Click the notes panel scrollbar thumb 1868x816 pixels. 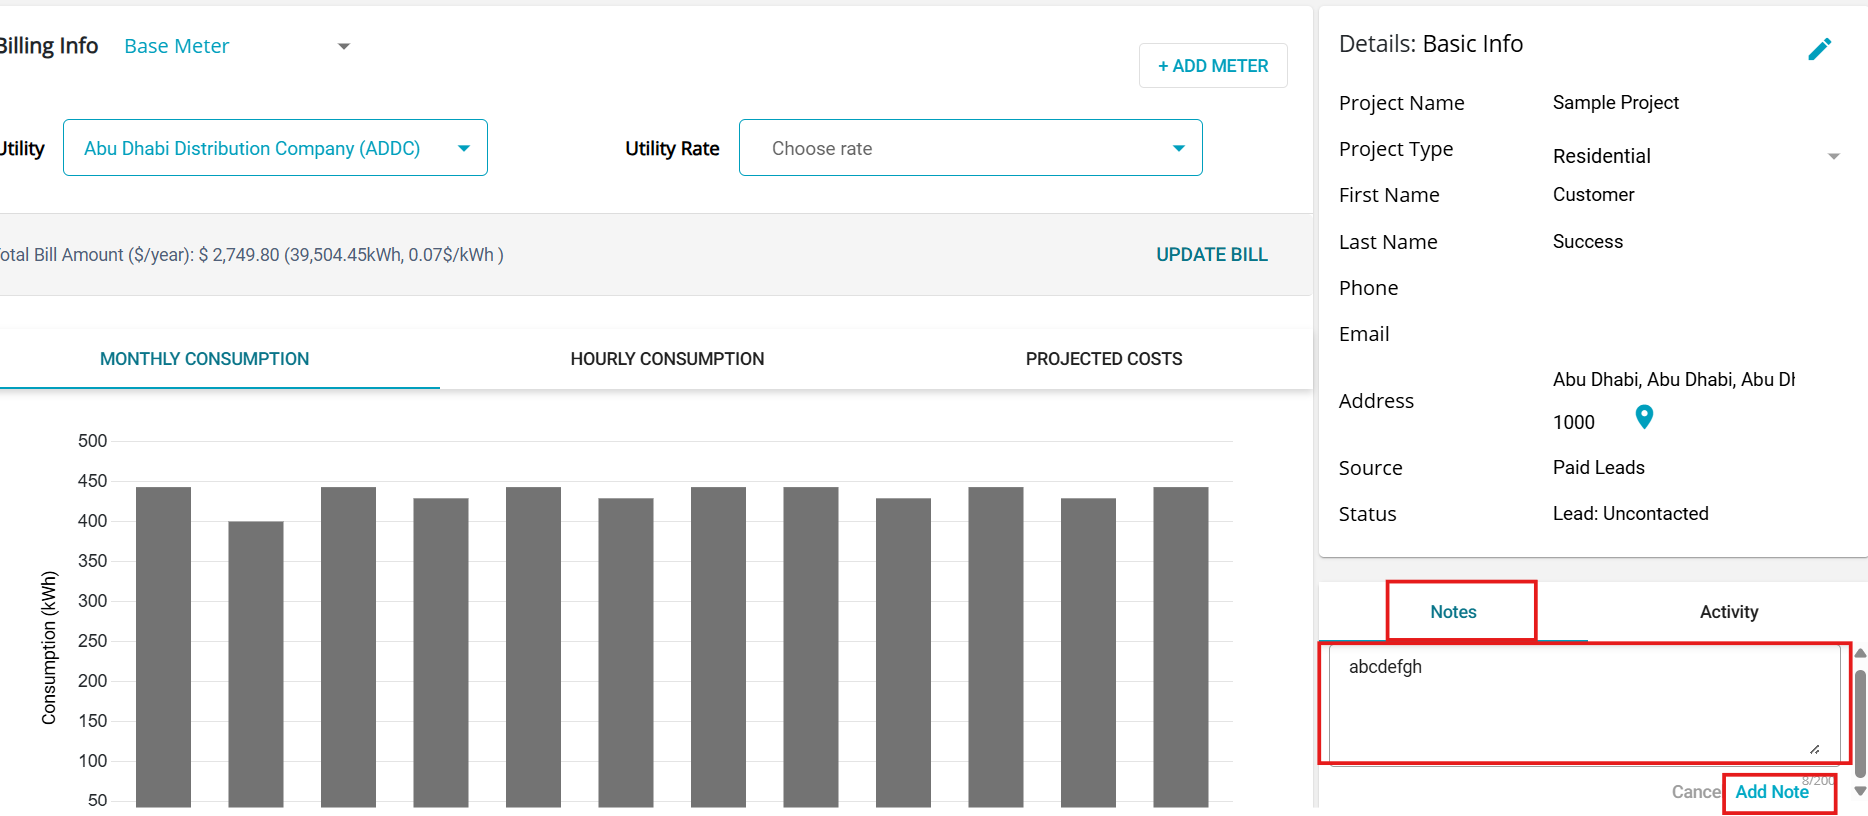pos(1860,720)
